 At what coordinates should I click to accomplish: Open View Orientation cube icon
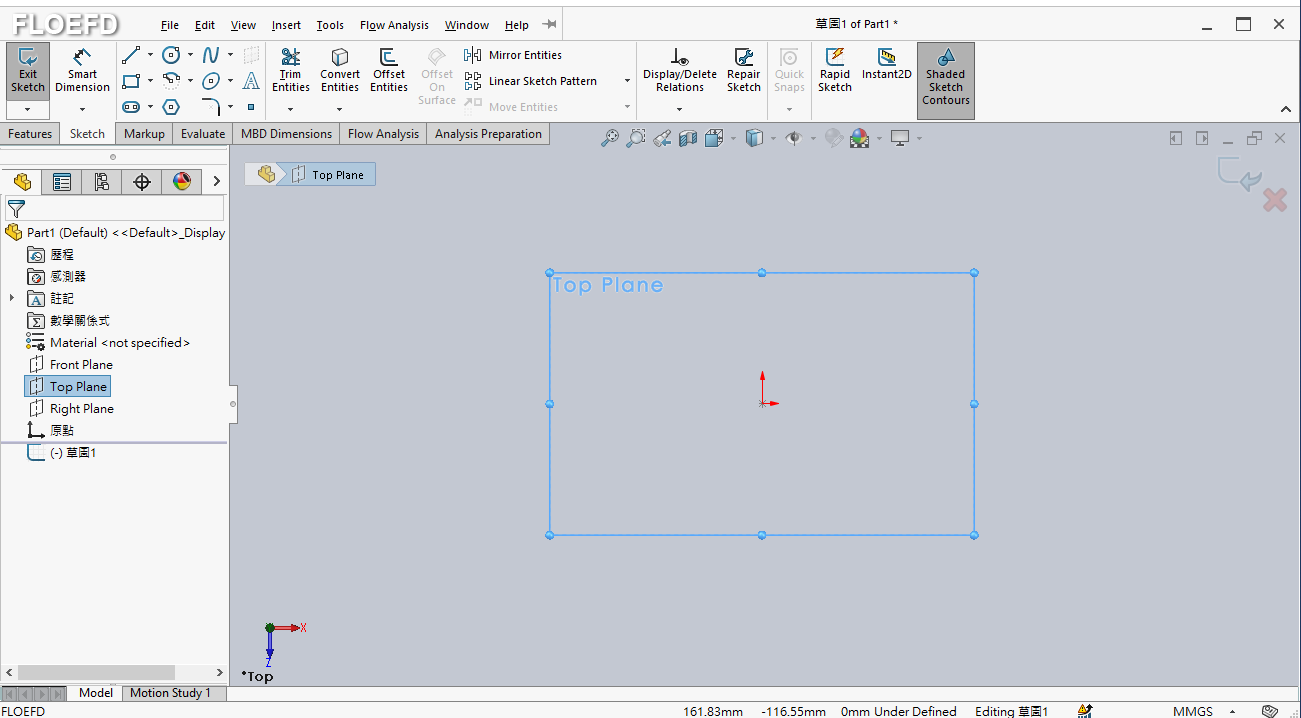tap(714, 138)
